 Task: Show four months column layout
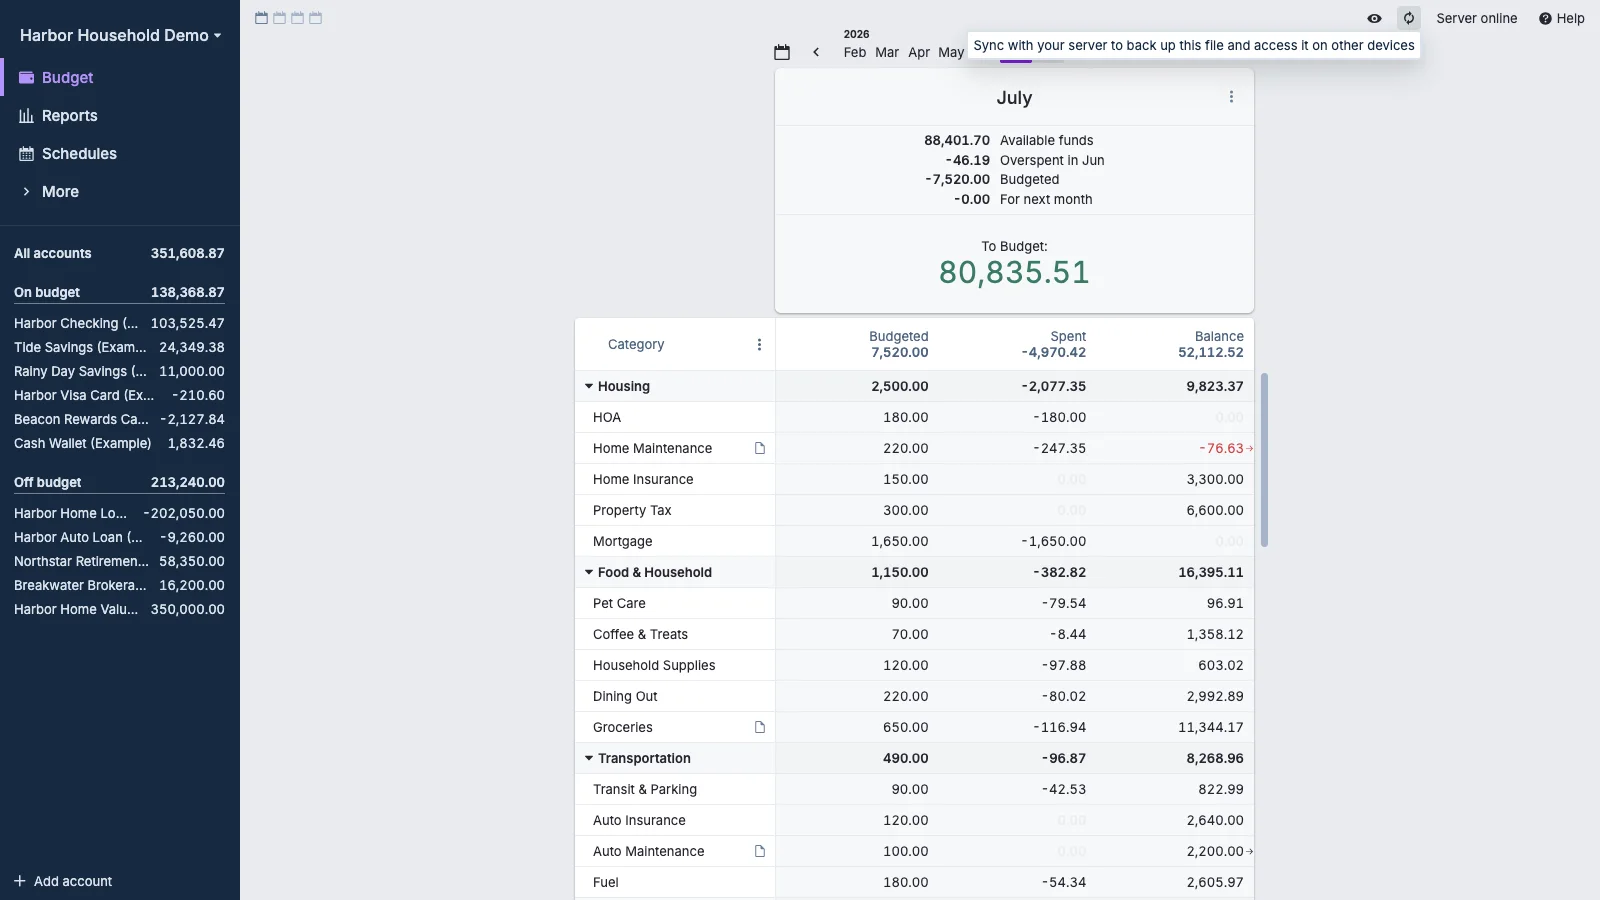315,18
